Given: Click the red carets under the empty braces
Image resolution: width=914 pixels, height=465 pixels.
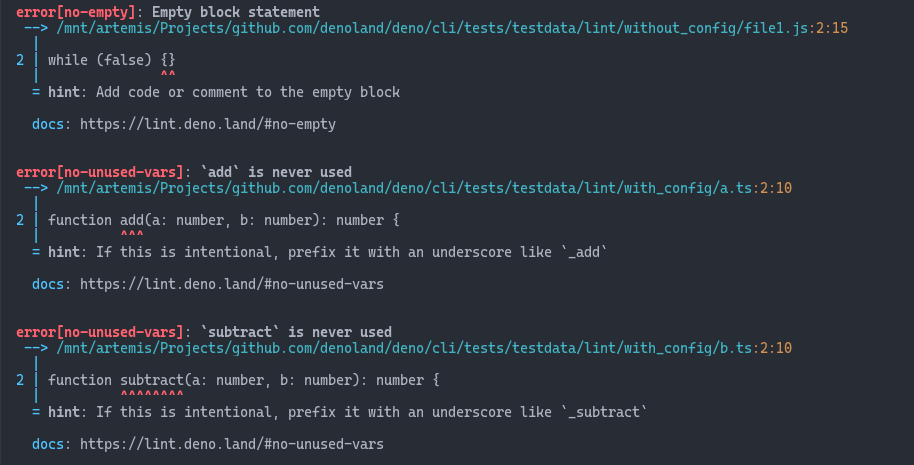Looking at the screenshot, I should [168, 75].
